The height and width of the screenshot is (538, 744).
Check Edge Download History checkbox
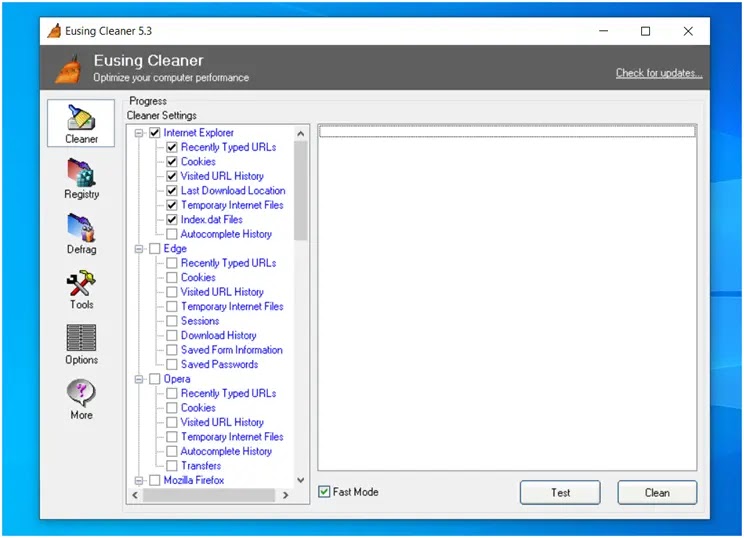click(172, 335)
